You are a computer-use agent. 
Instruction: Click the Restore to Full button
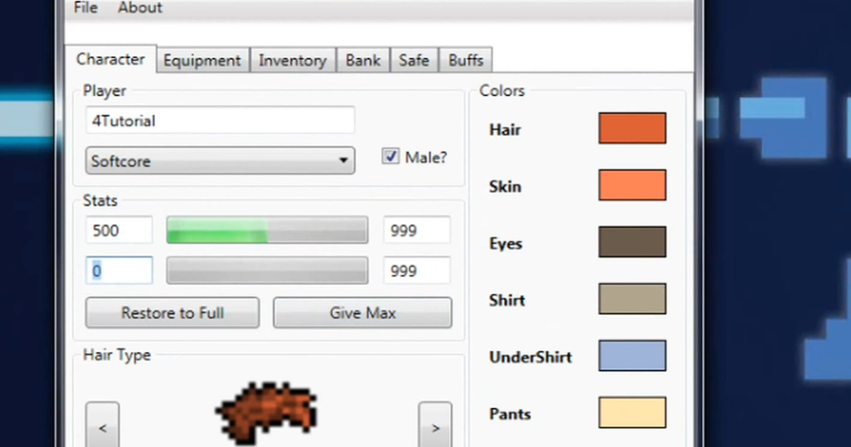pyautogui.click(x=172, y=312)
